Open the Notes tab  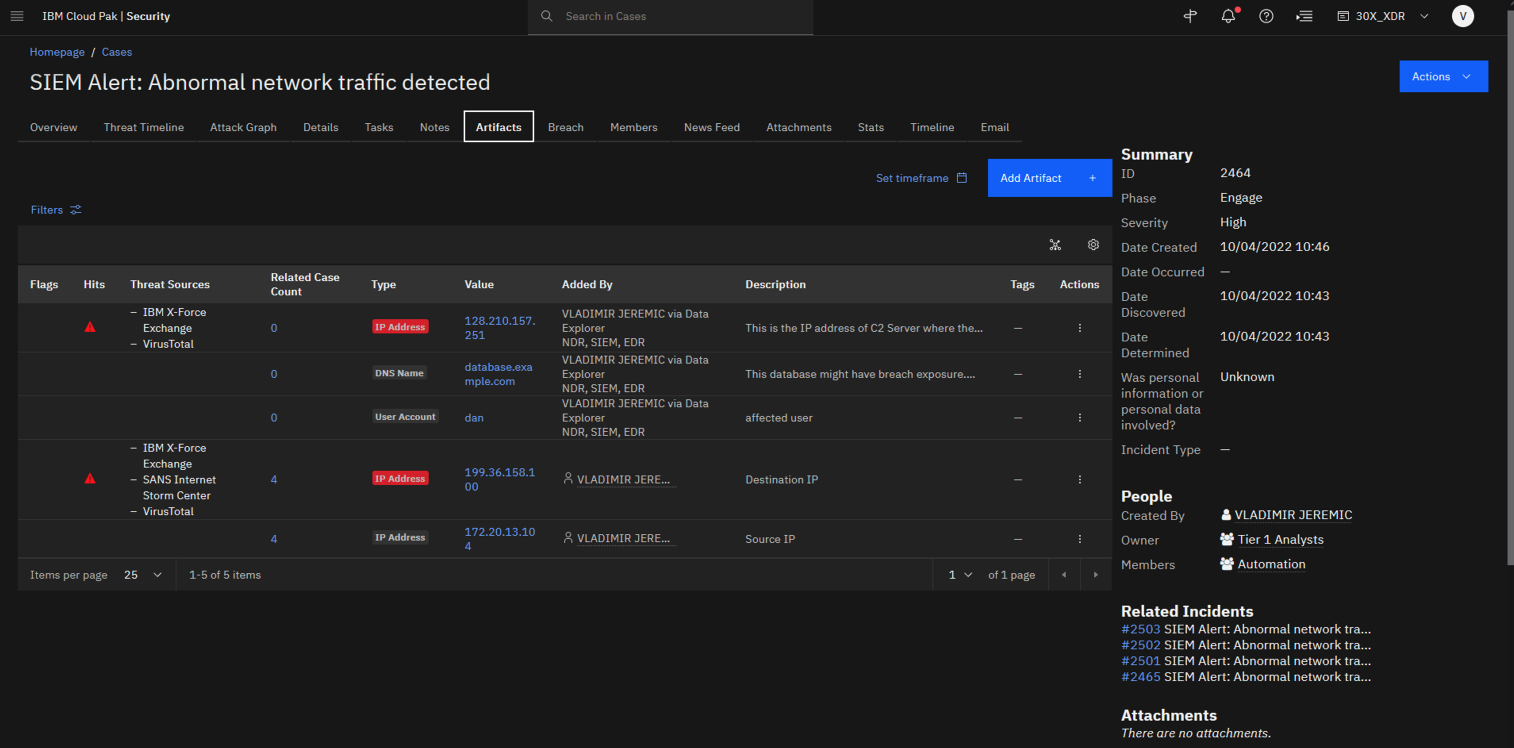click(435, 127)
